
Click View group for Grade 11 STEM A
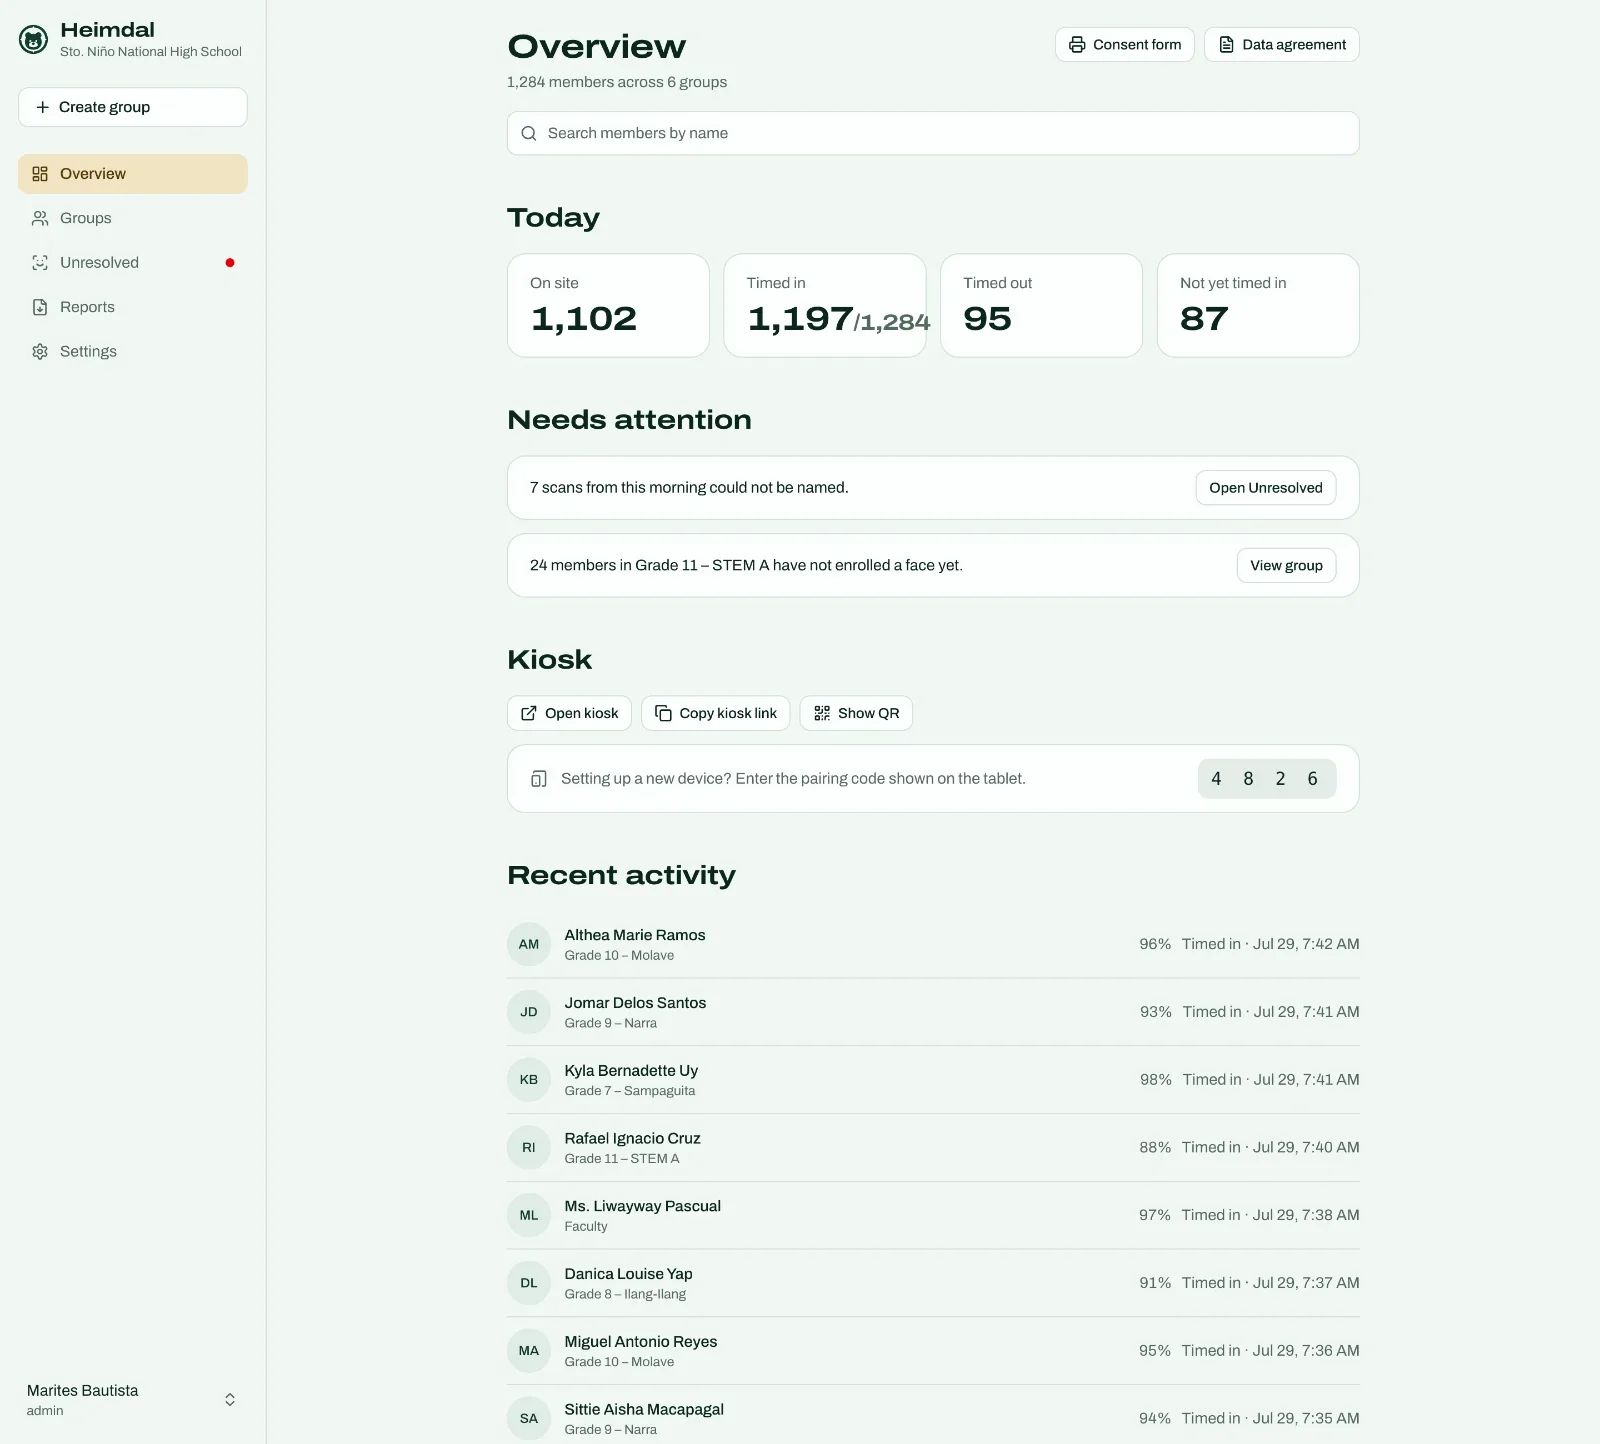coord(1287,566)
